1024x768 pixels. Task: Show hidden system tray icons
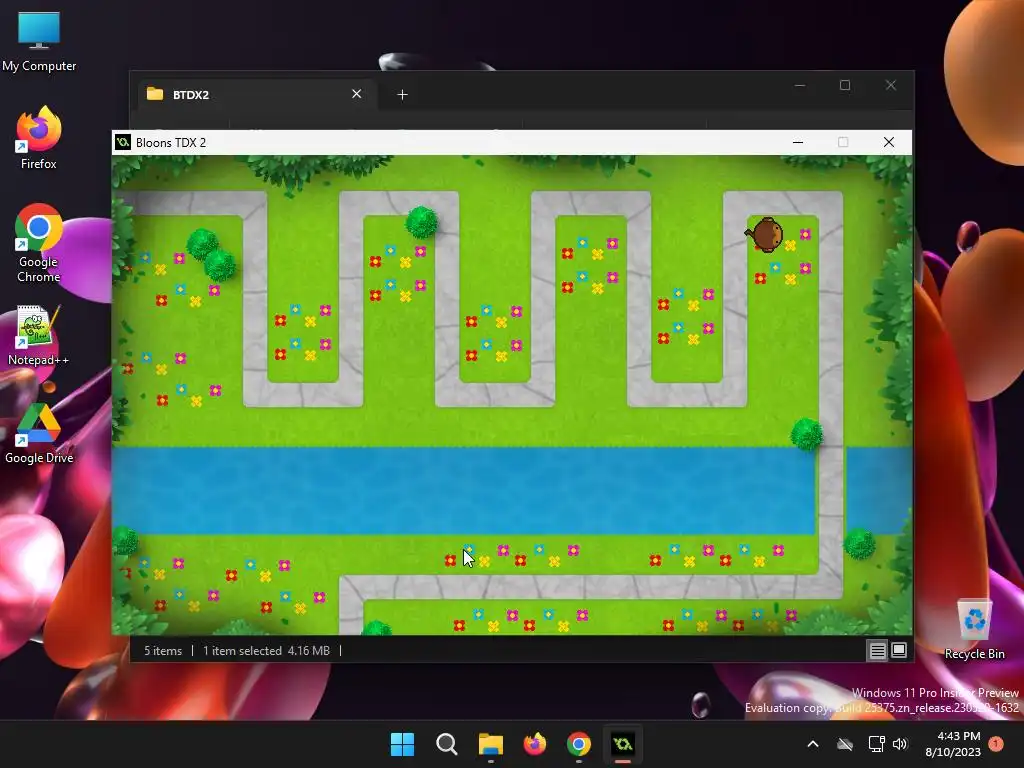point(813,744)
